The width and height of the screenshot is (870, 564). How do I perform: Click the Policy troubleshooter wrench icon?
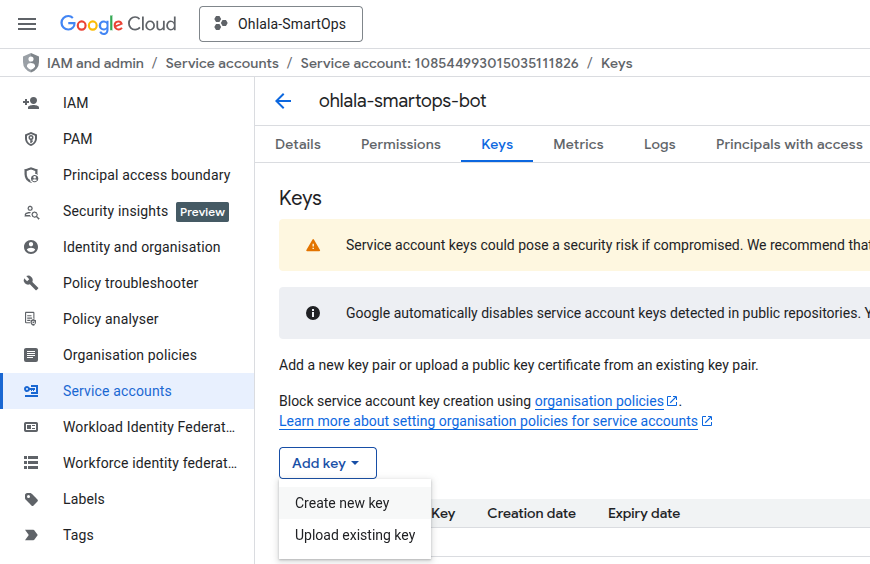(31, 283)
